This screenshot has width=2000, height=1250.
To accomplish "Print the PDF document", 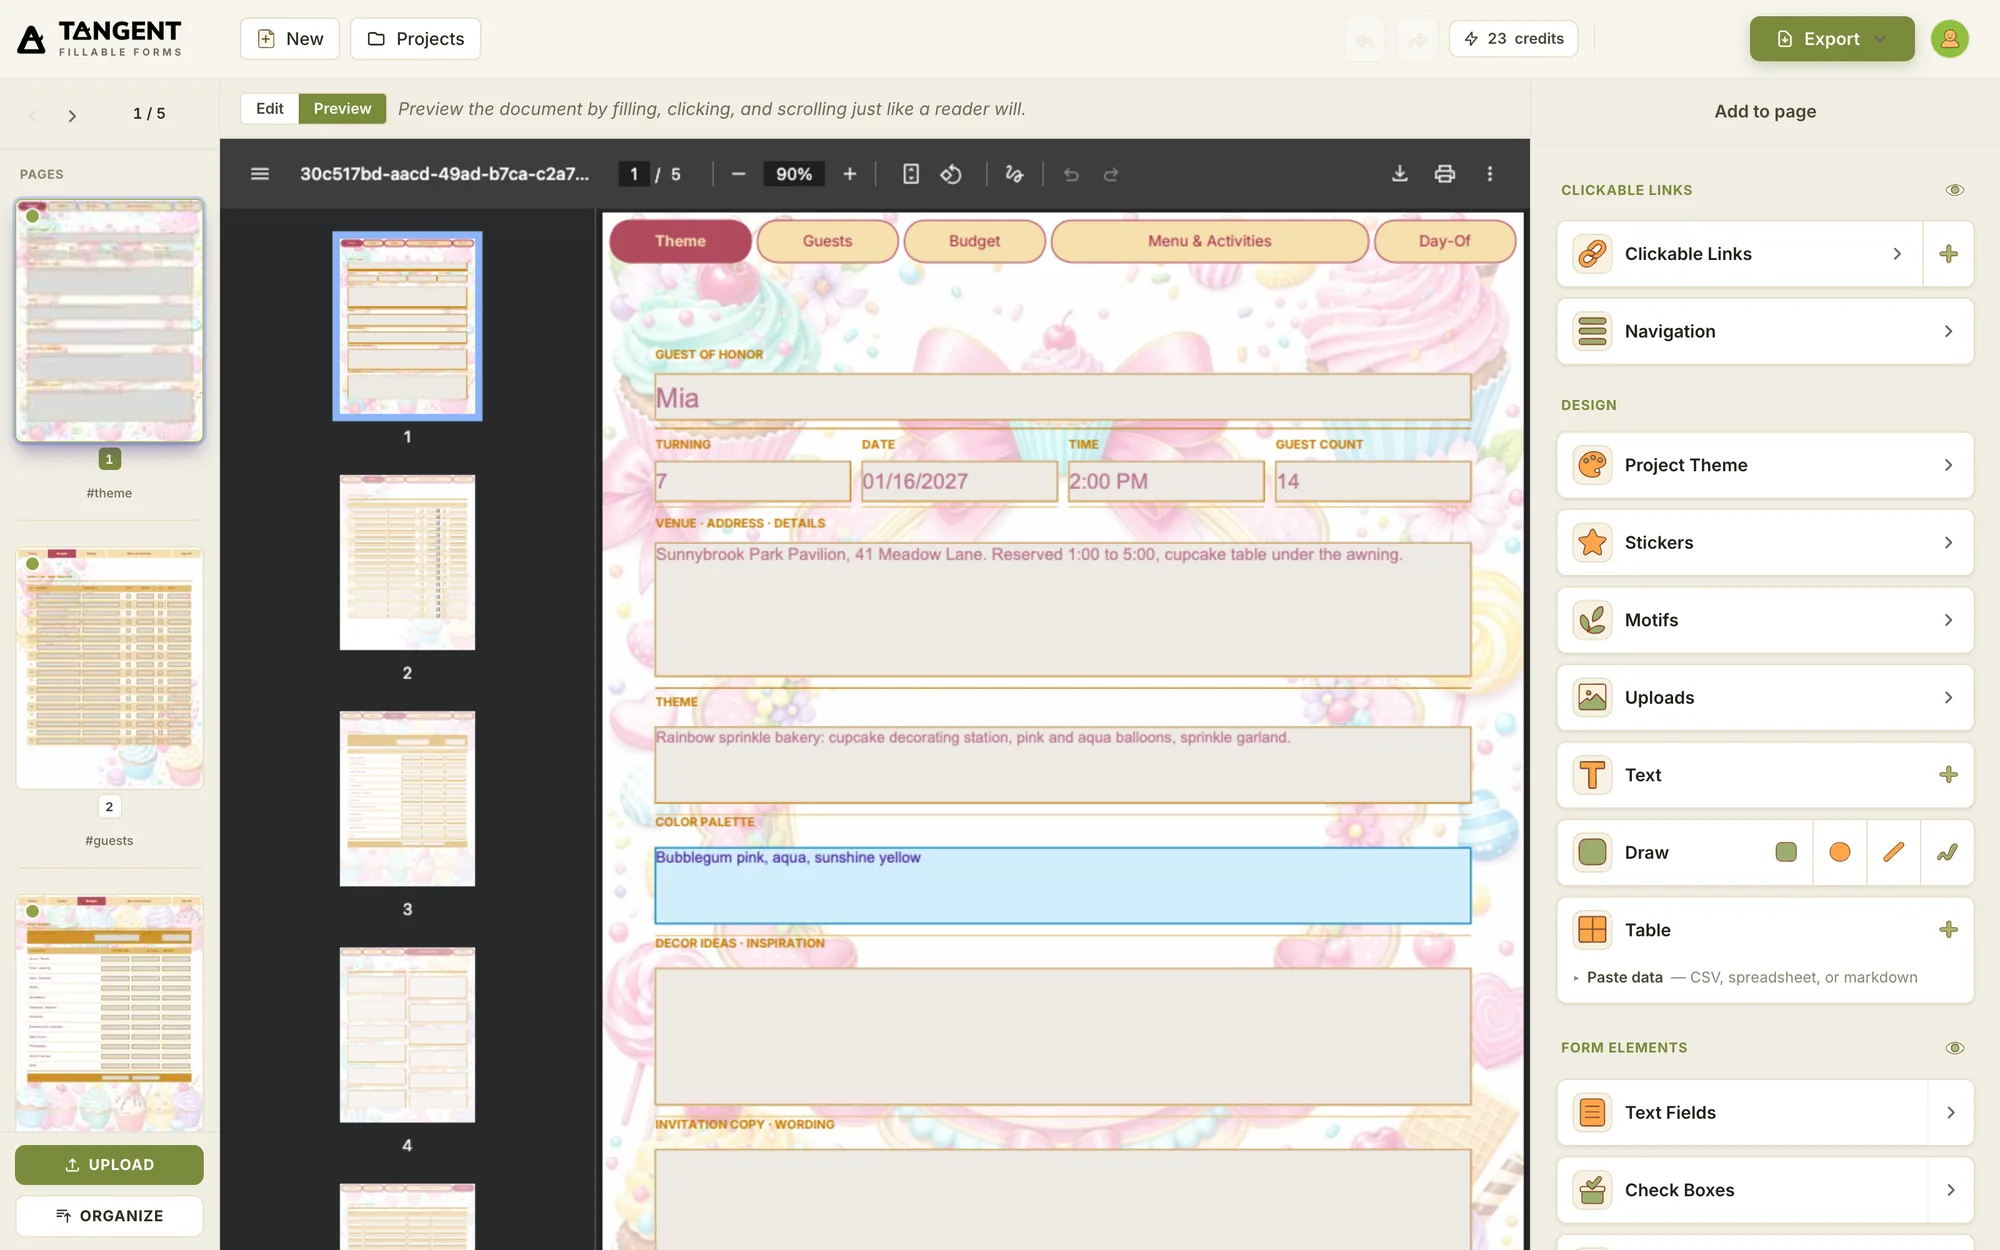I will 1445,174.
